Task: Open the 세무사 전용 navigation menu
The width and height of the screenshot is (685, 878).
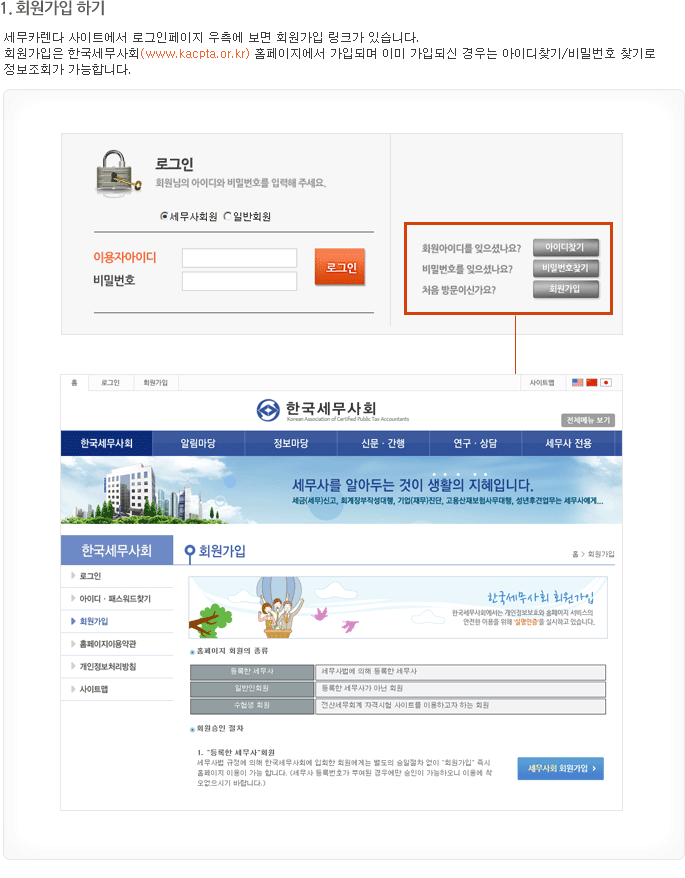Action: (x=568, y=443)
